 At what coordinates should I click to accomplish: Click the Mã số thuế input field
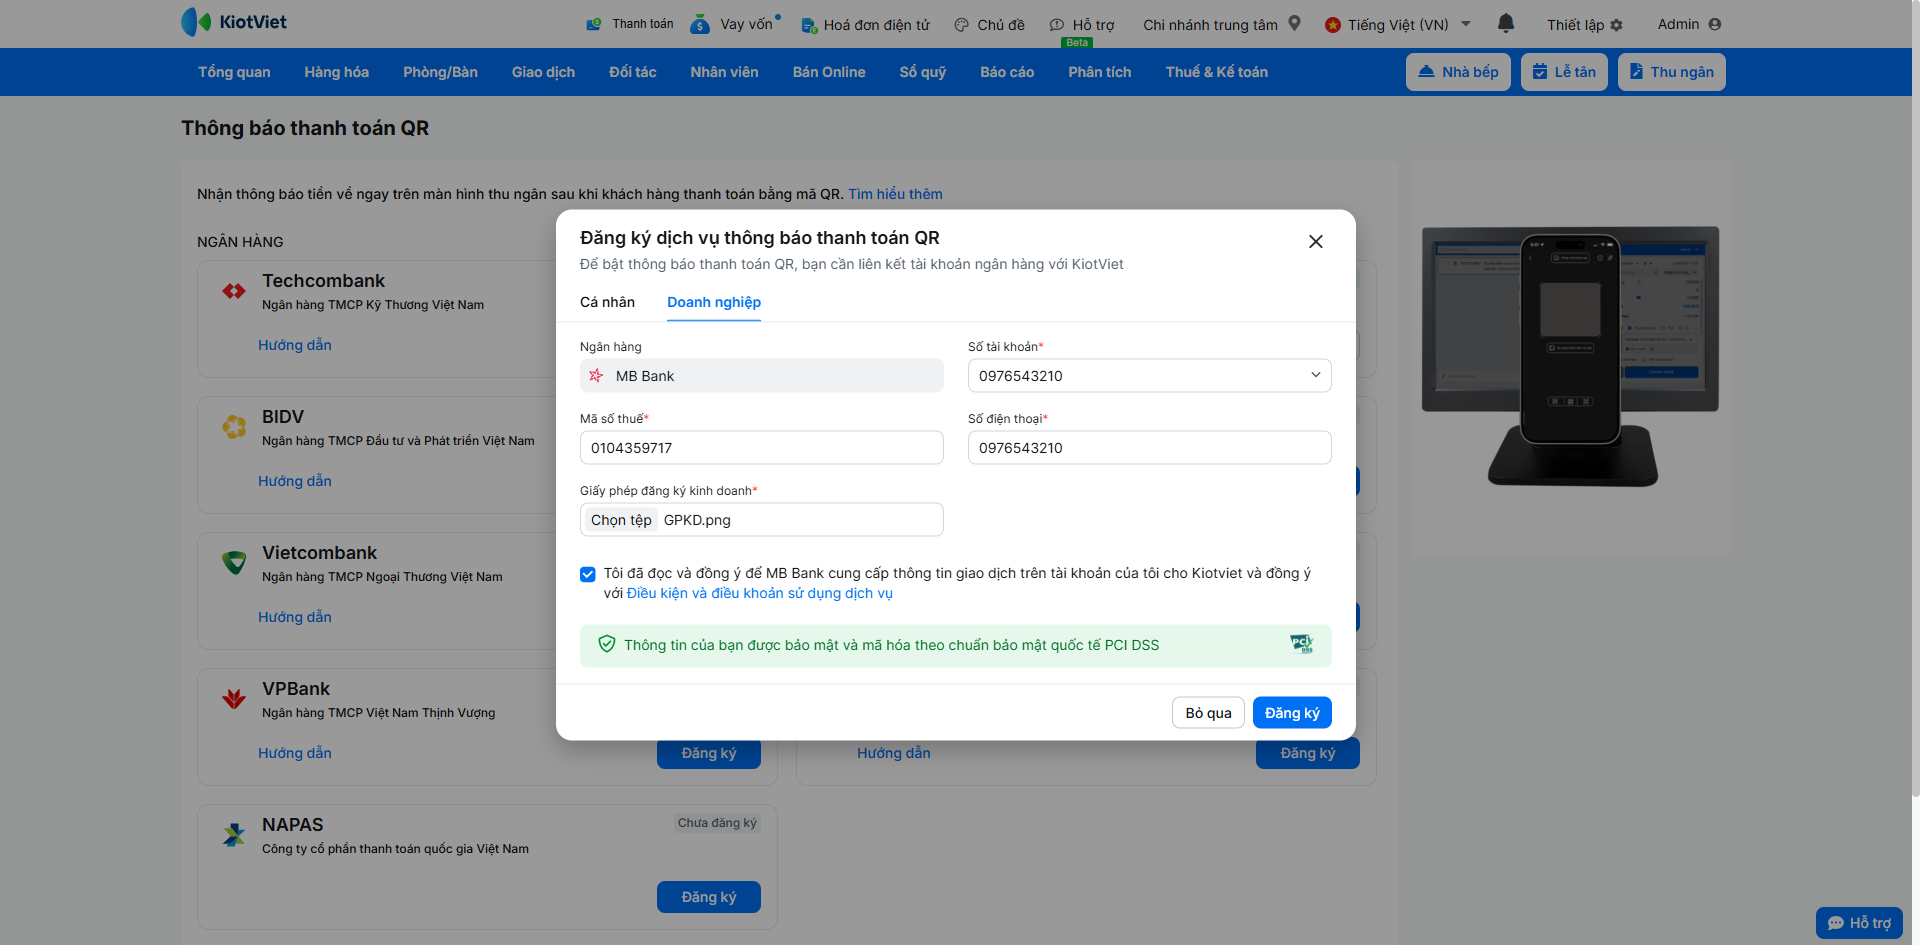(762, 447)
